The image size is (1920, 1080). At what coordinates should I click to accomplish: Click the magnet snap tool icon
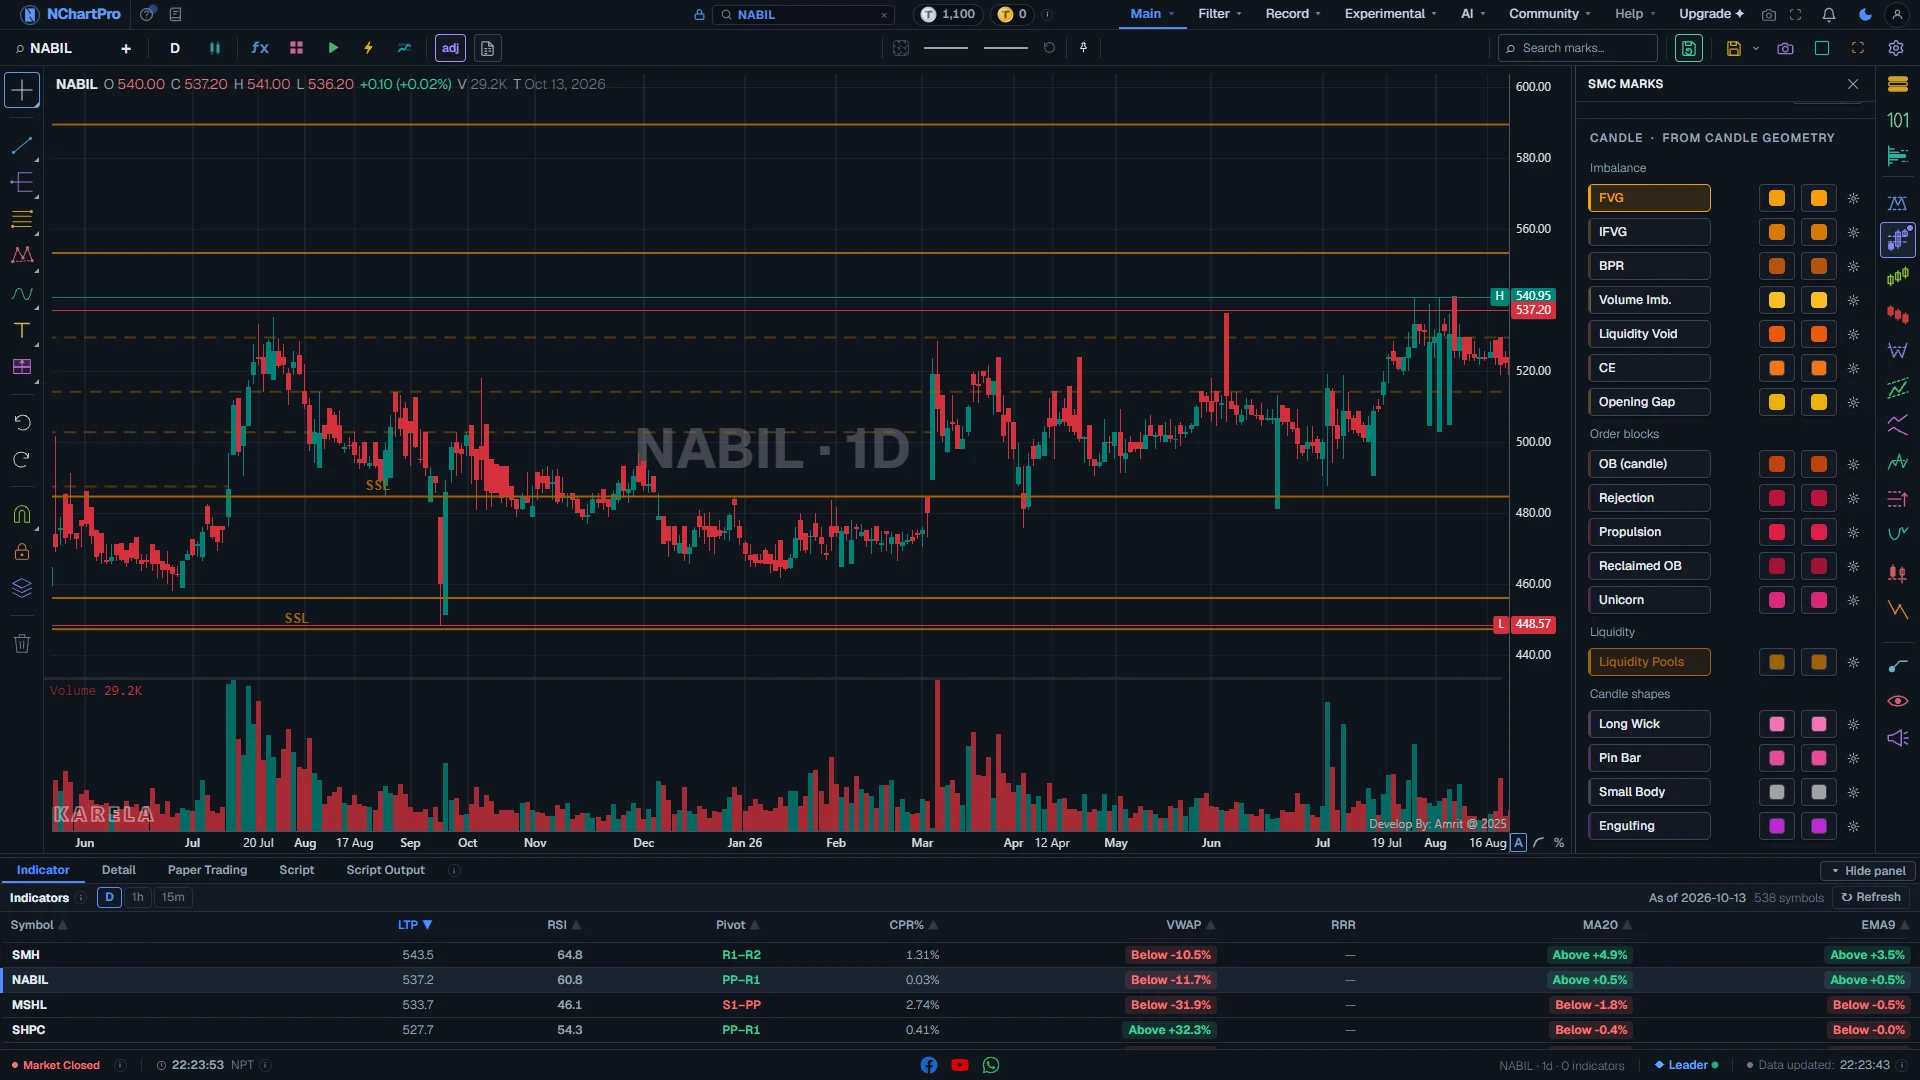[x=22, y=514]
